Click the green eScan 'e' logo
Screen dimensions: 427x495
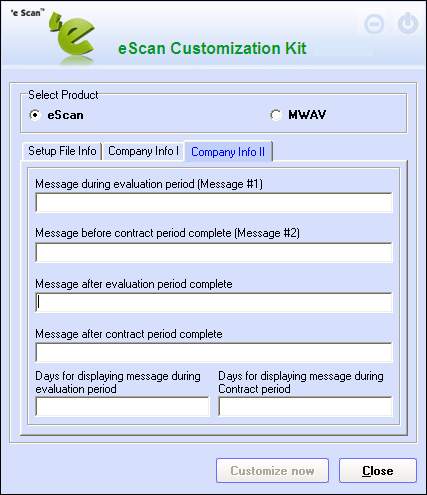tap(72, 37)
